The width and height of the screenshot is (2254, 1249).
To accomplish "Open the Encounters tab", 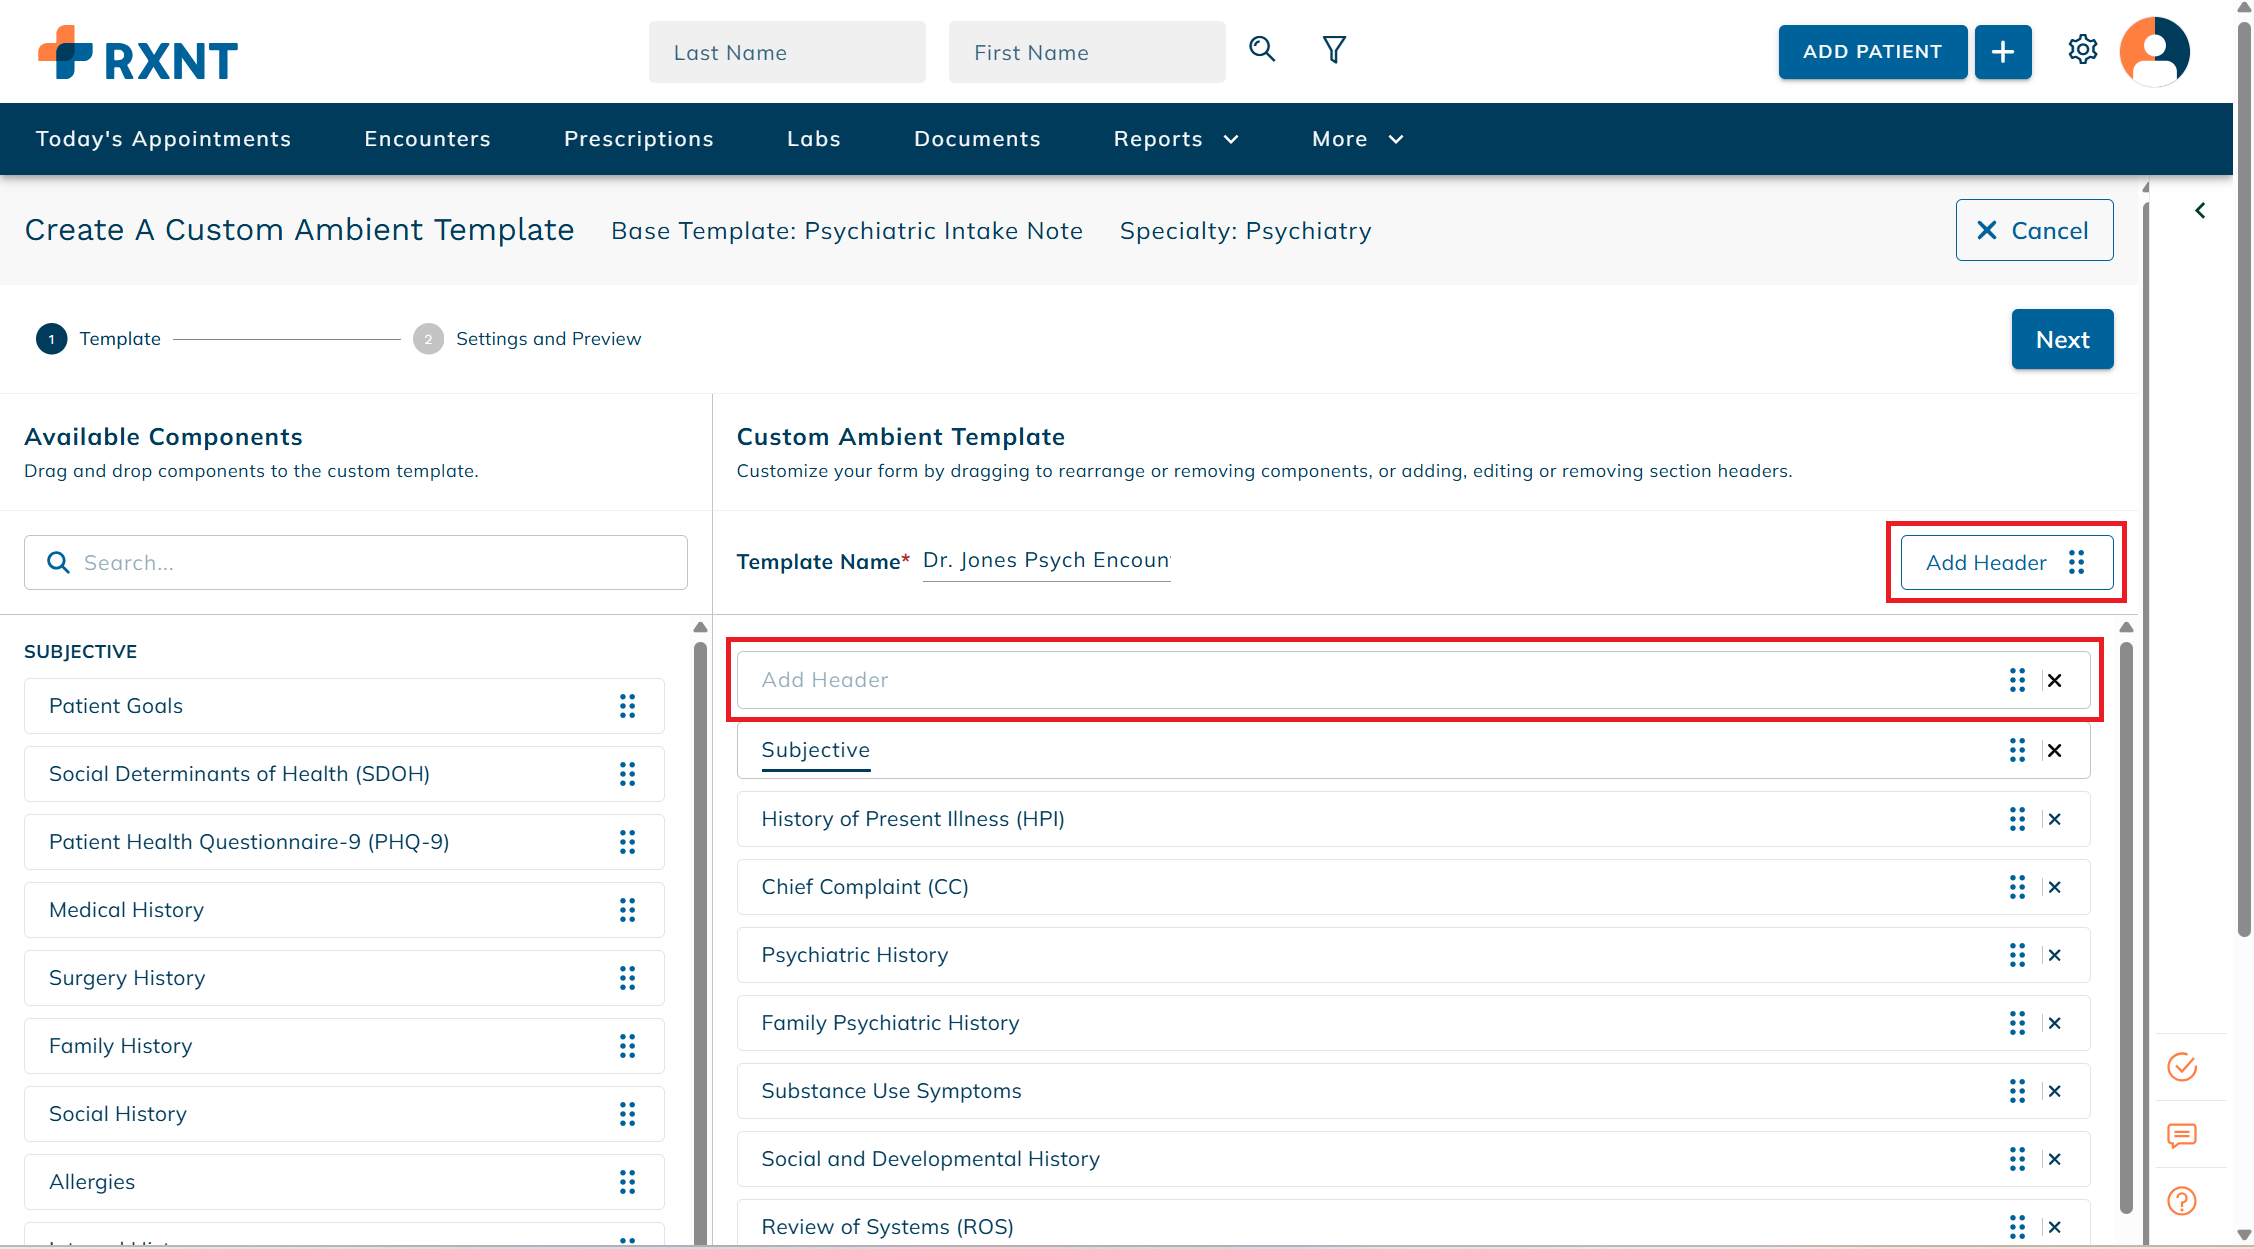I will [427, 139].
